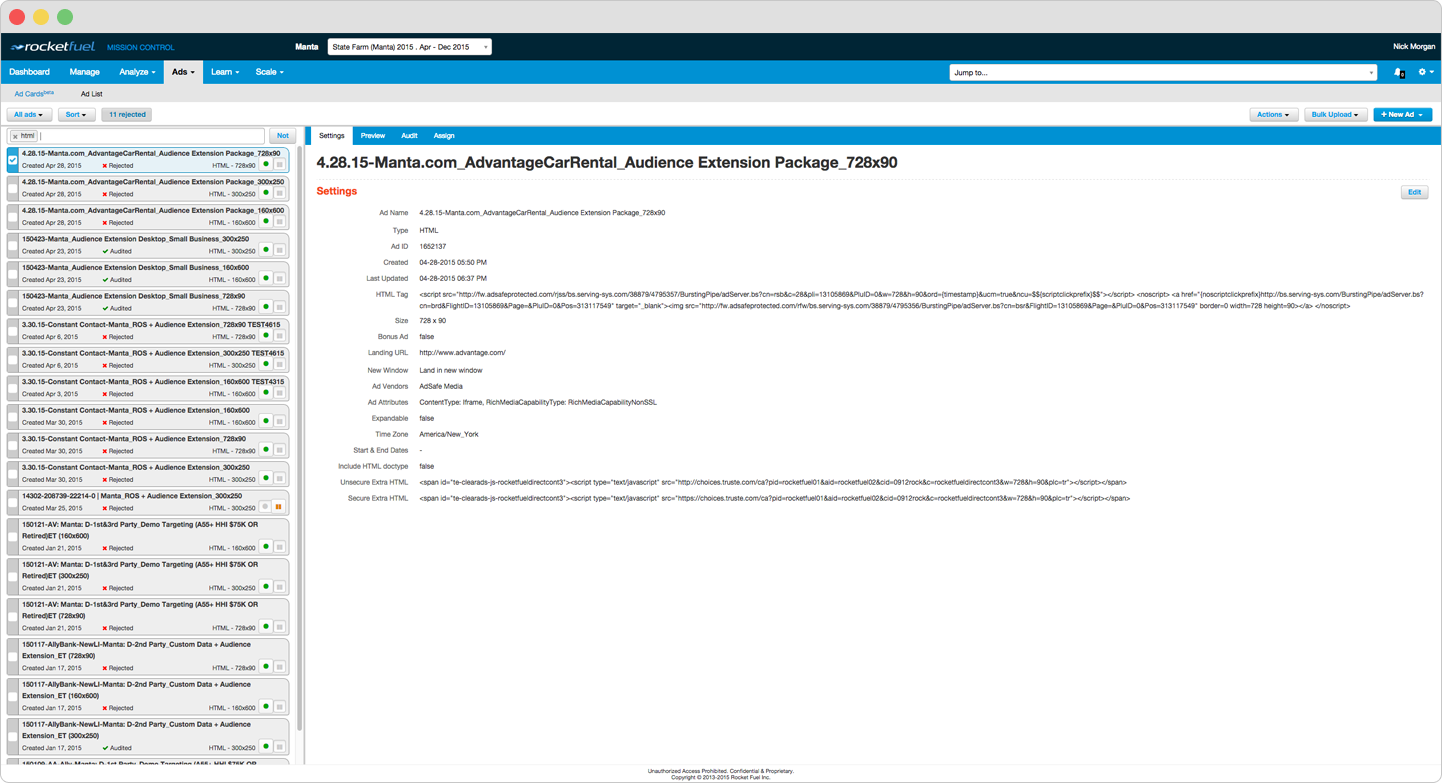This screenshot has width=1442, height=783.
Task: Click the green status dot on 150117-AllyBank (300x250) ad
Action: [266, 747]
